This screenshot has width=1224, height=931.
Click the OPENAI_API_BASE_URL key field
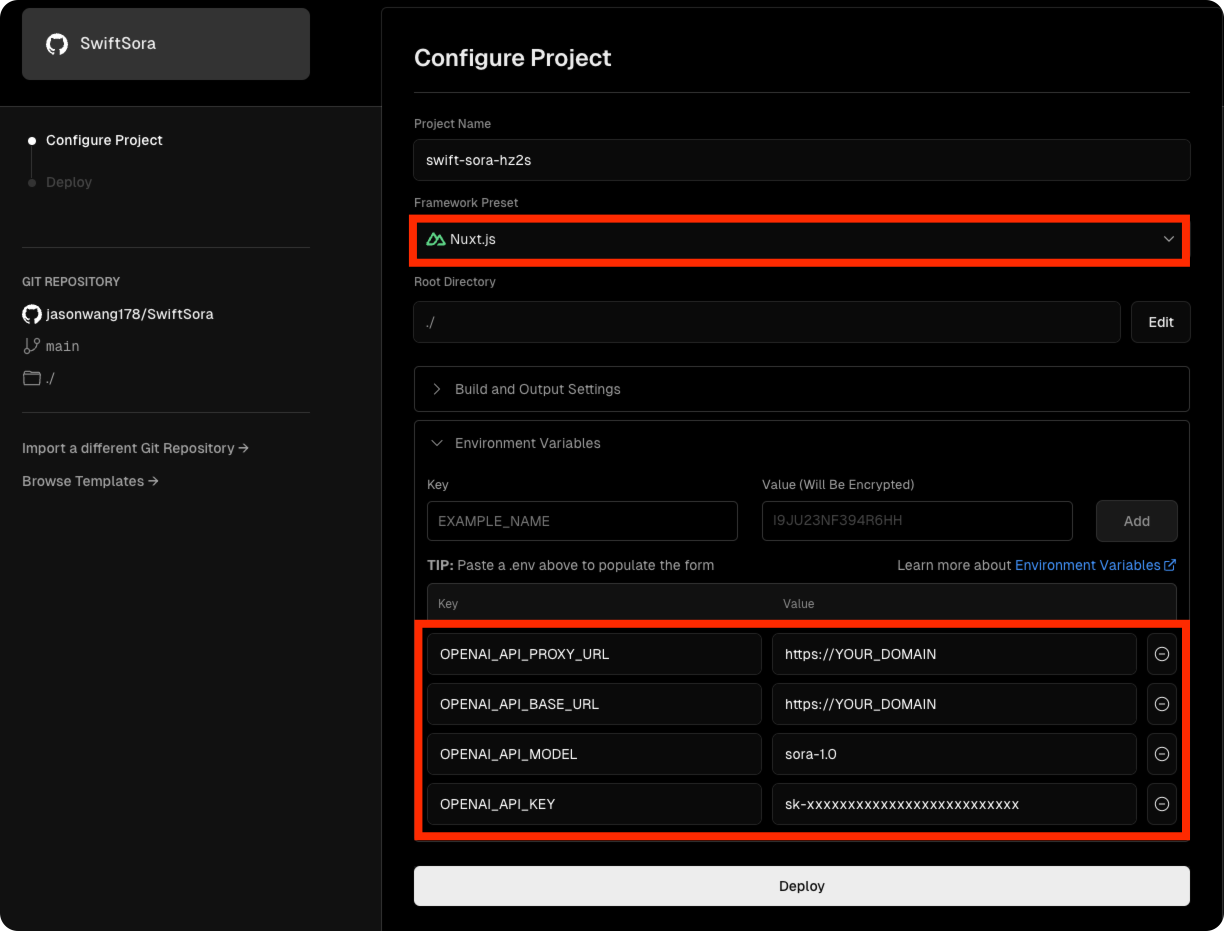[x=594, y=704]
